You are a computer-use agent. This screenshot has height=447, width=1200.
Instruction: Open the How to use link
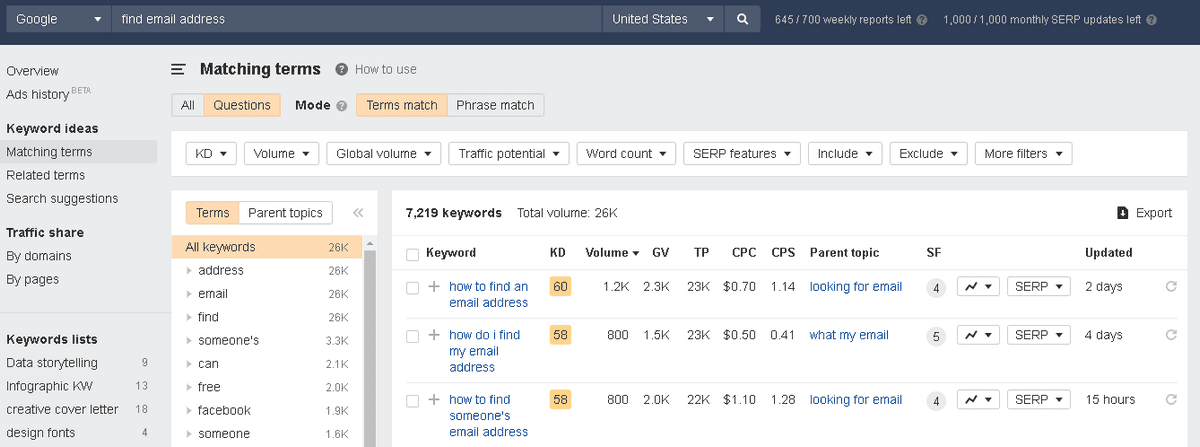386,69
